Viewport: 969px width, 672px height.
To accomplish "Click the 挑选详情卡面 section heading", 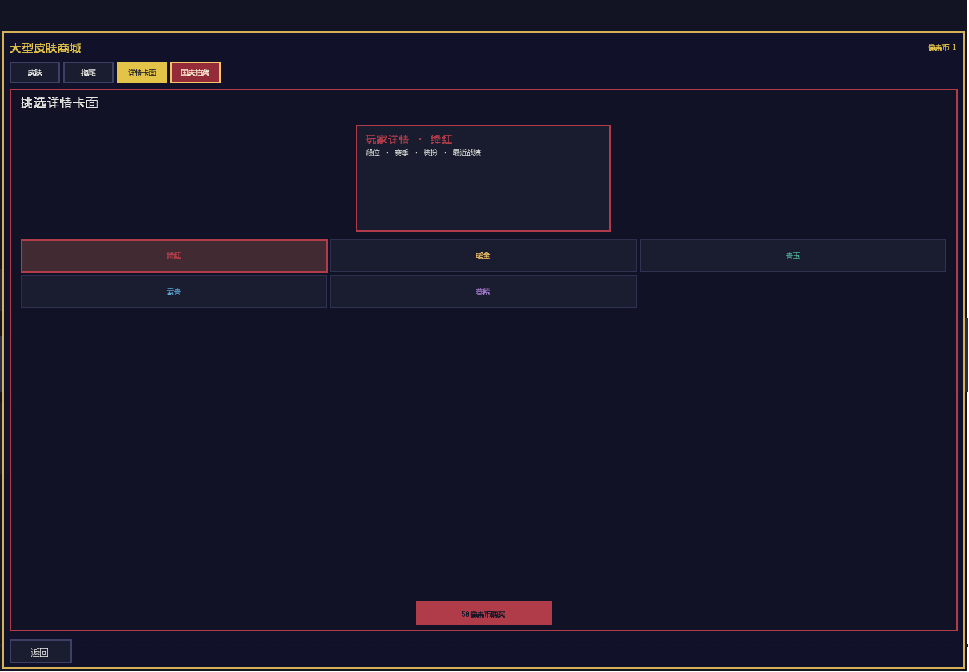I will coord(59,103).
